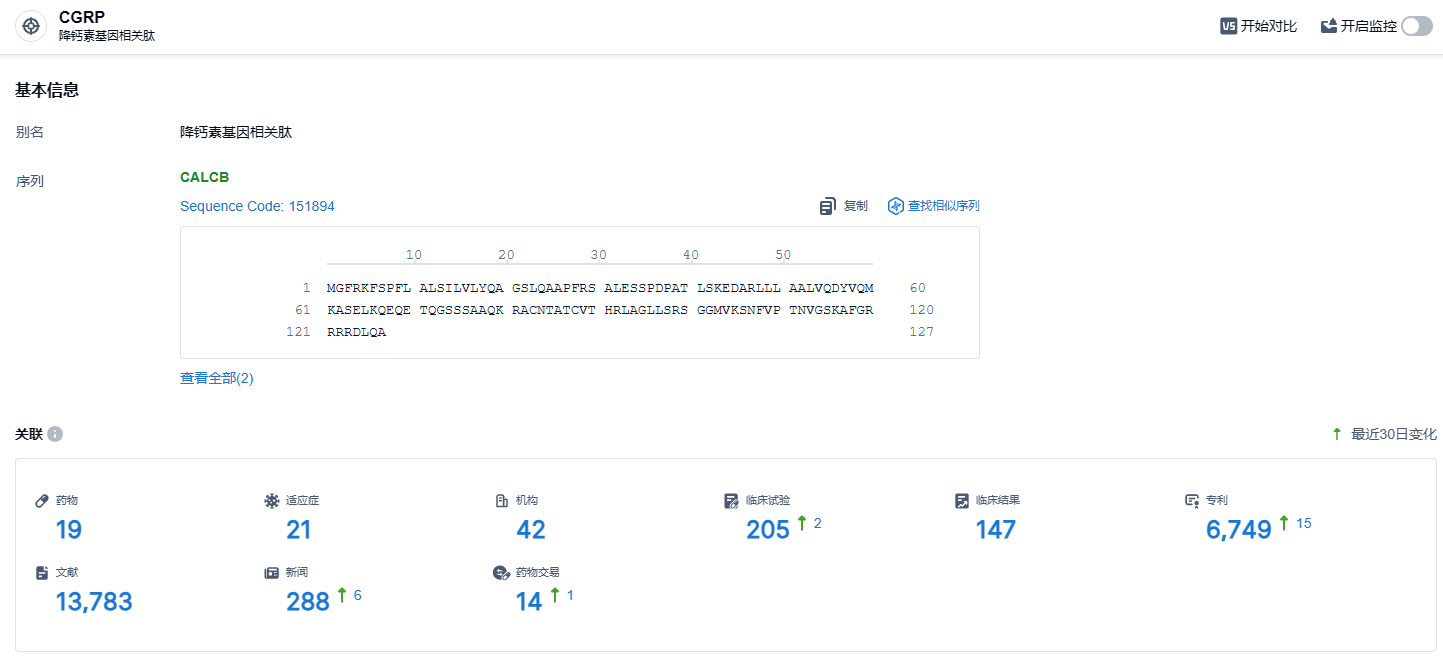
Task: Open the 13,783 文献 count
Action: pyautogui.click(x=94, y=602)
